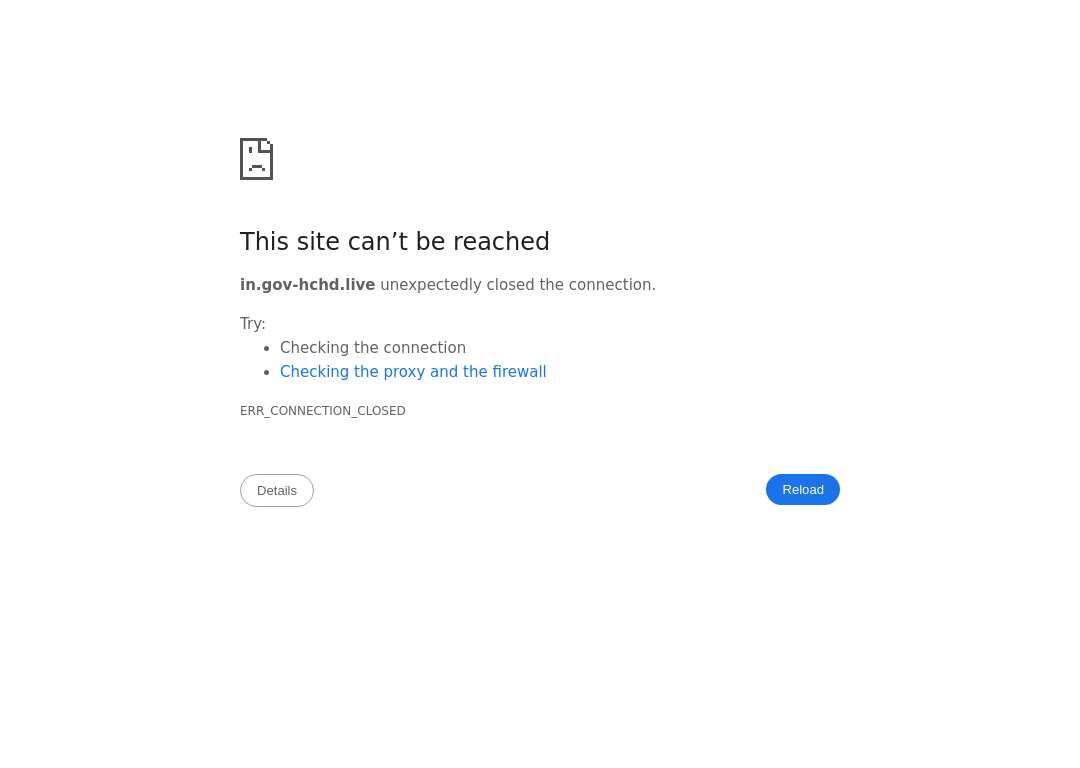This screenshot has height=768, width=1080.
Task: Click "This site" at the heading start
Action: pyautogui.click(x=290, y=242)
